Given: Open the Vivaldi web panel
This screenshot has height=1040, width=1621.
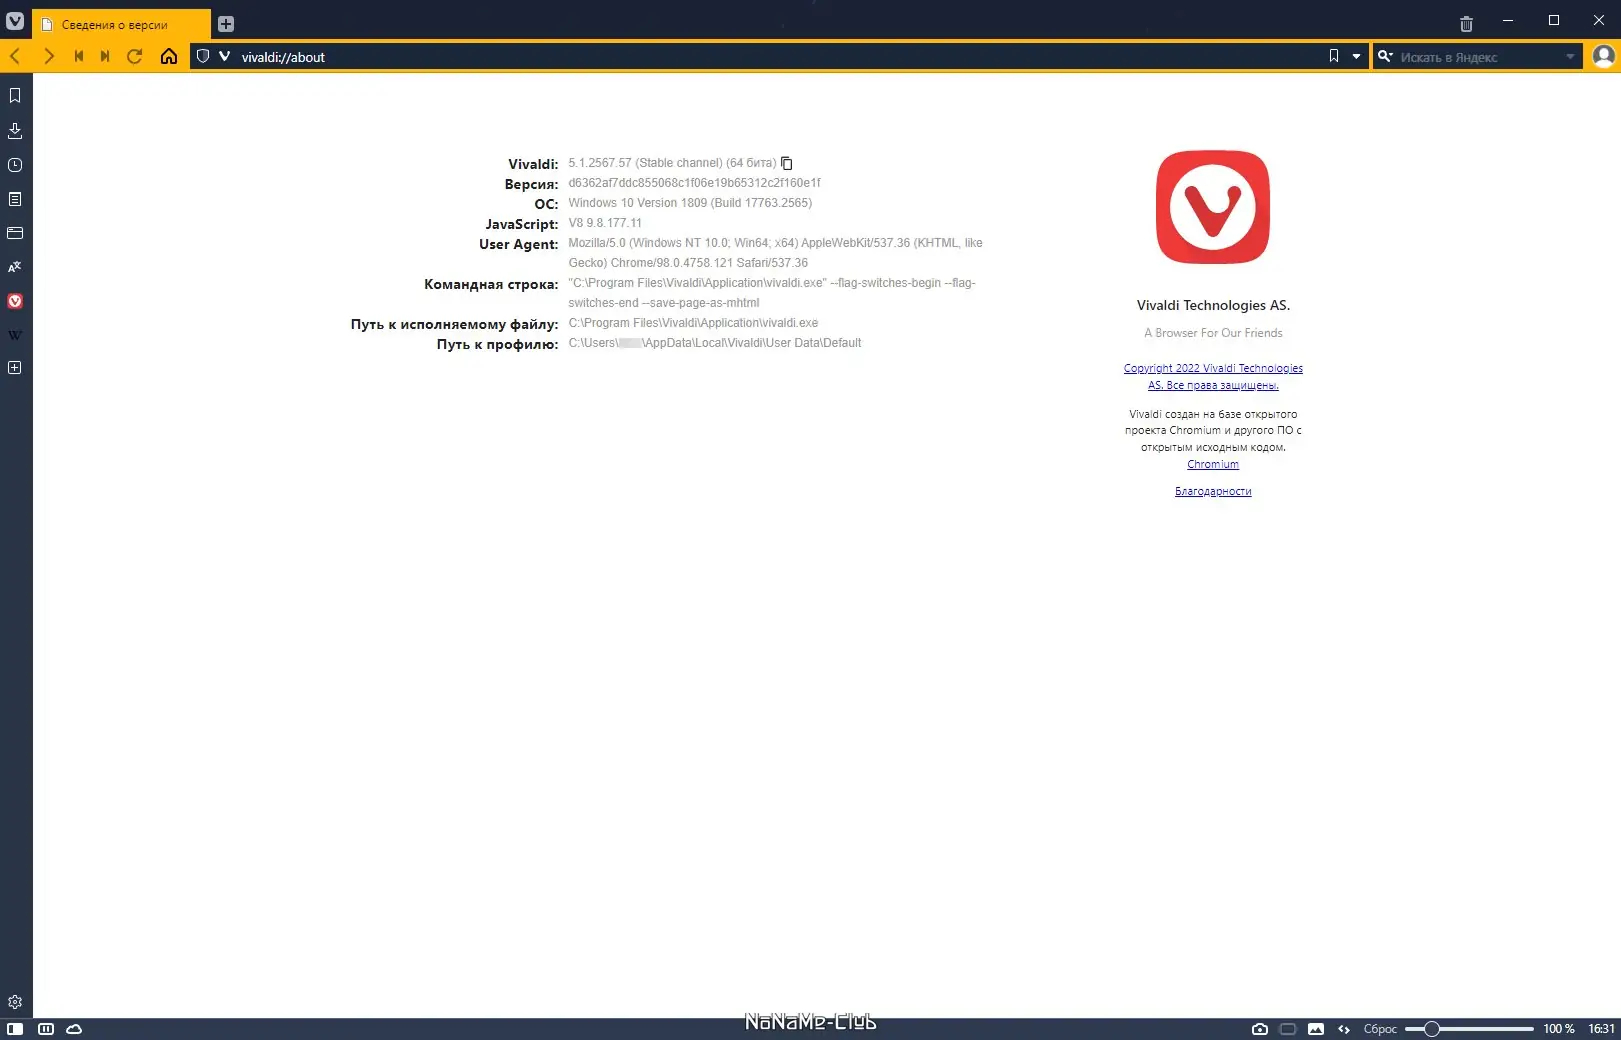Looking at the screenshot, I should point(15,301).
